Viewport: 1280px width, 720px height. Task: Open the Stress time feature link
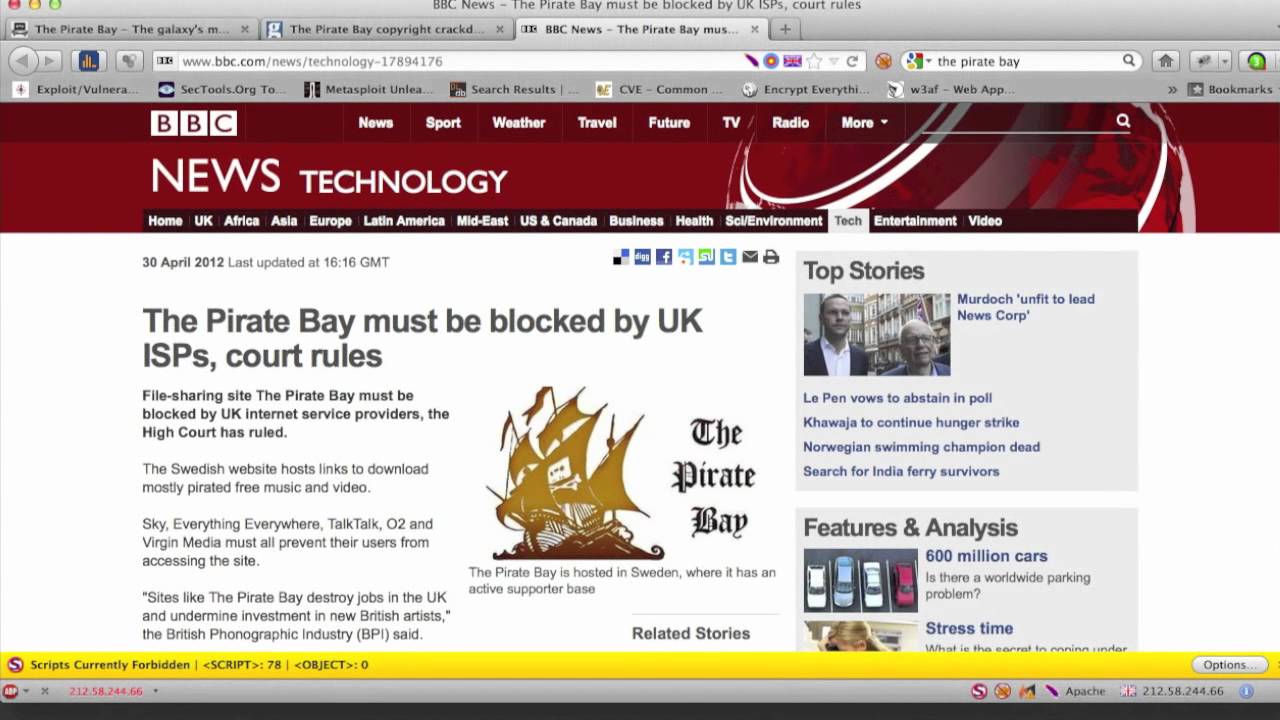point(969,628)
